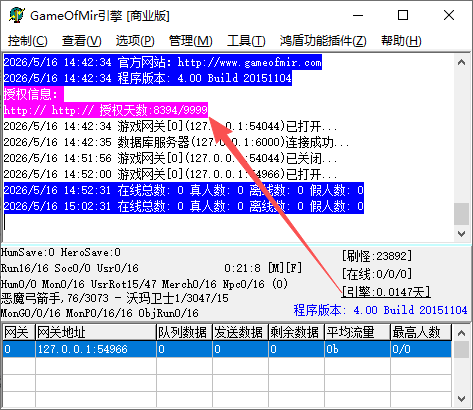Viewport: 473px width, 410px height.
Task: Close the GameOfMir window
Action: 449,15
